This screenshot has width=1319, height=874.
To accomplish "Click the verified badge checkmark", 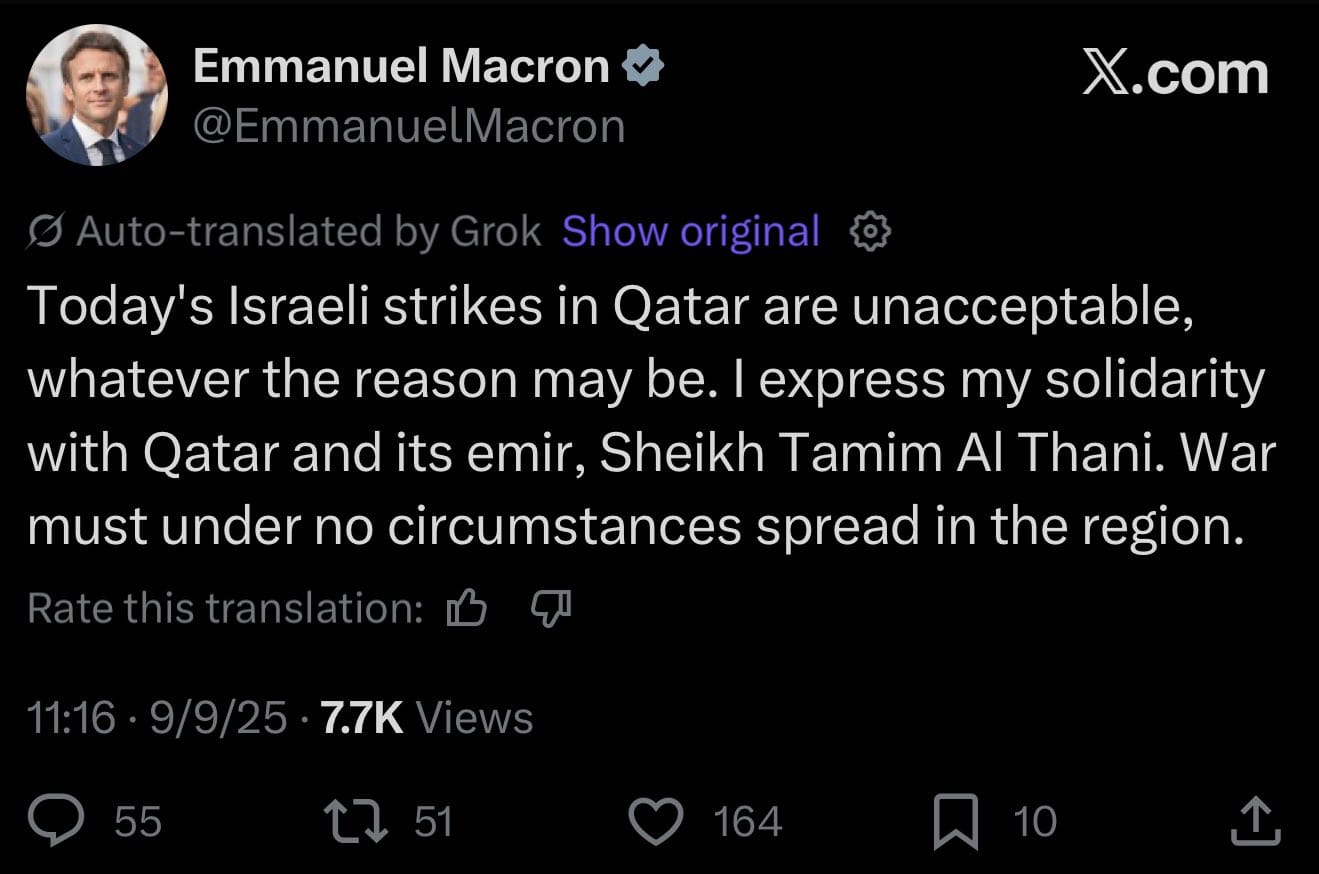I will tap(644, 67).
